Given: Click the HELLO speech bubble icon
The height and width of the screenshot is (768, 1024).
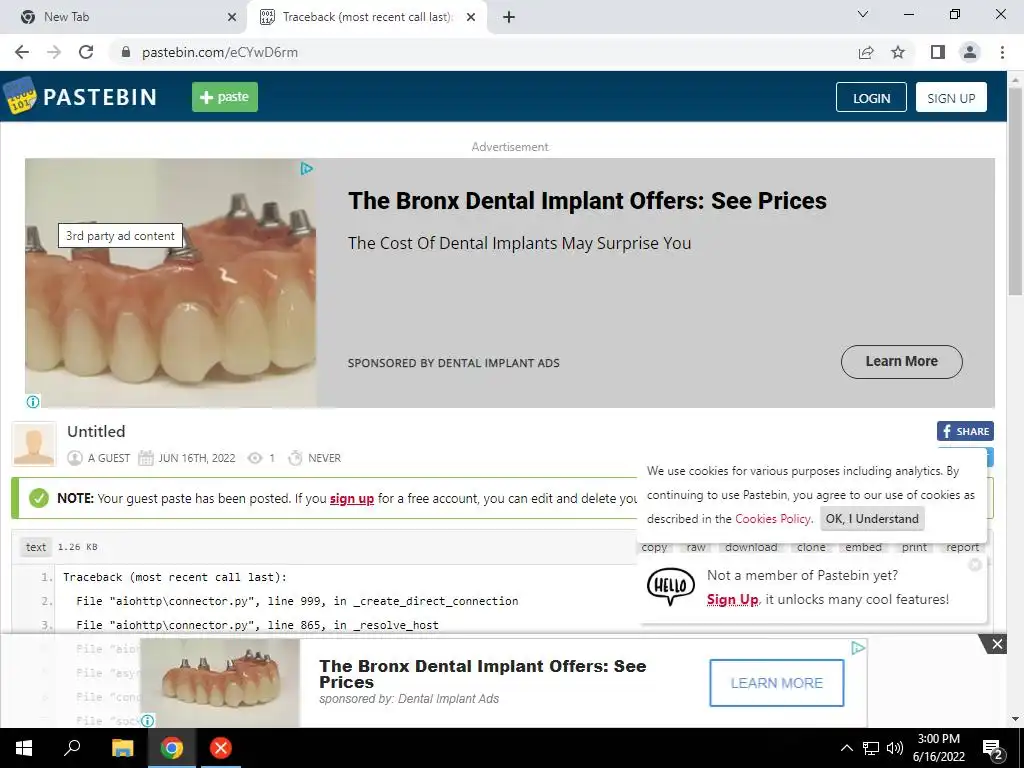Looking at the screenshot, I should 671,586.
